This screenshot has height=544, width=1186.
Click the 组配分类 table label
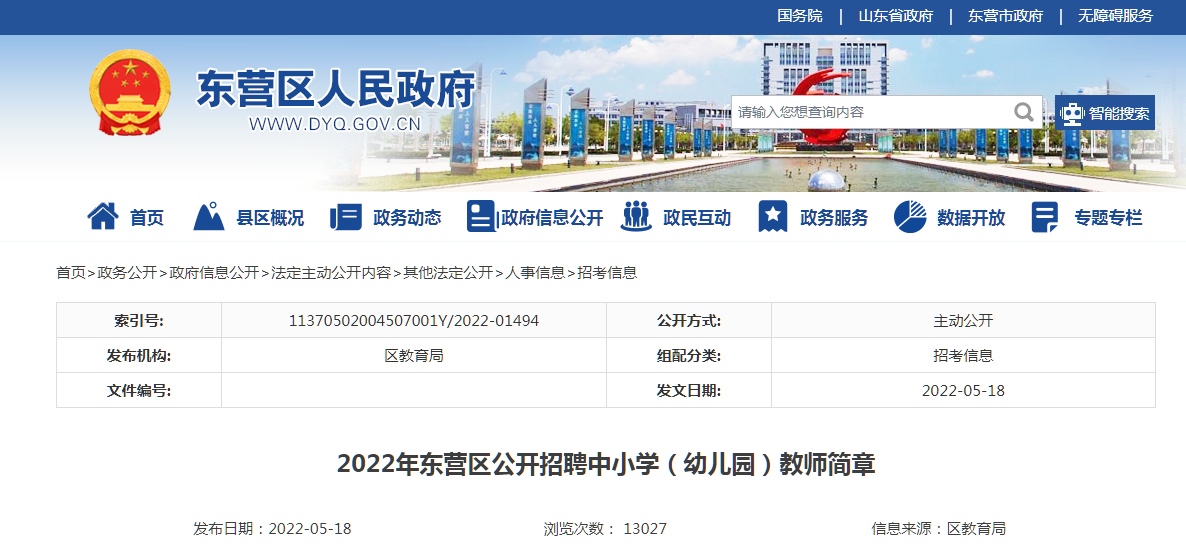(689, 356)
